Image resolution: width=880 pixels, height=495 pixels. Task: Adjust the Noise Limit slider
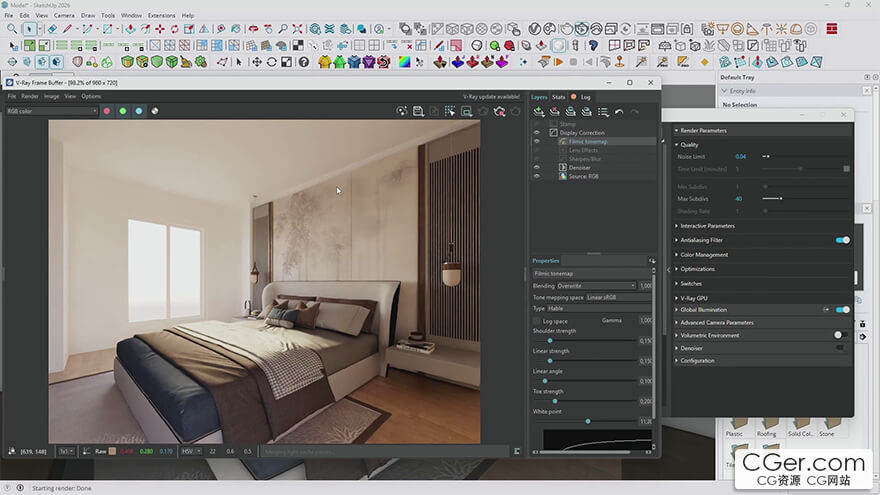click(767, 157)
